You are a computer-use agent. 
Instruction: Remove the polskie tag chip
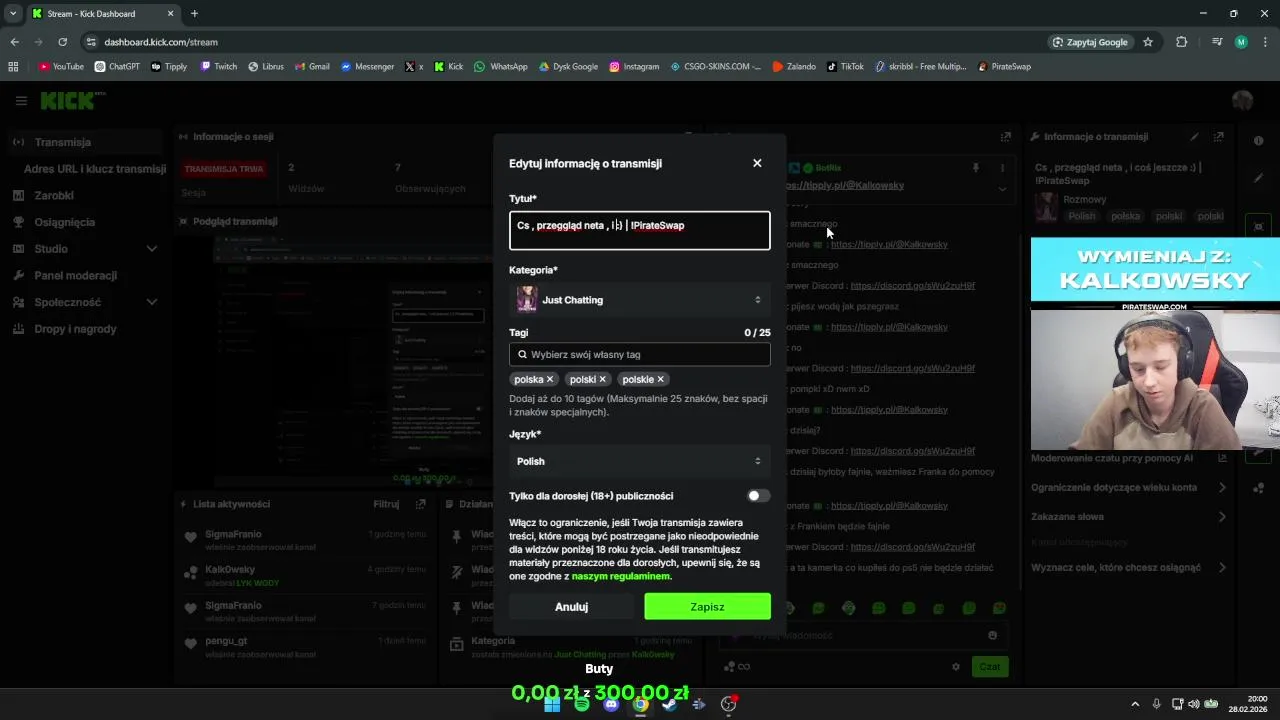(660, 380)
